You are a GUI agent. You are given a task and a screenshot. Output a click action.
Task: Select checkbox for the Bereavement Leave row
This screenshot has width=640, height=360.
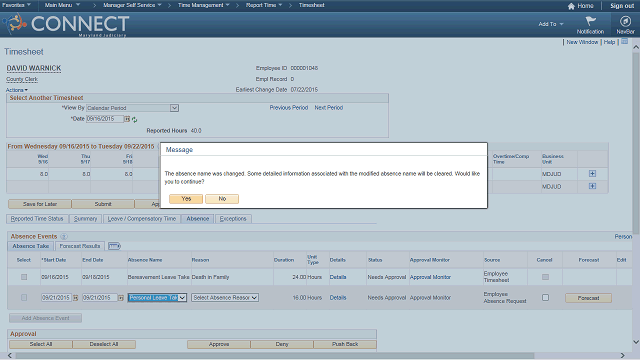[24, 277]
